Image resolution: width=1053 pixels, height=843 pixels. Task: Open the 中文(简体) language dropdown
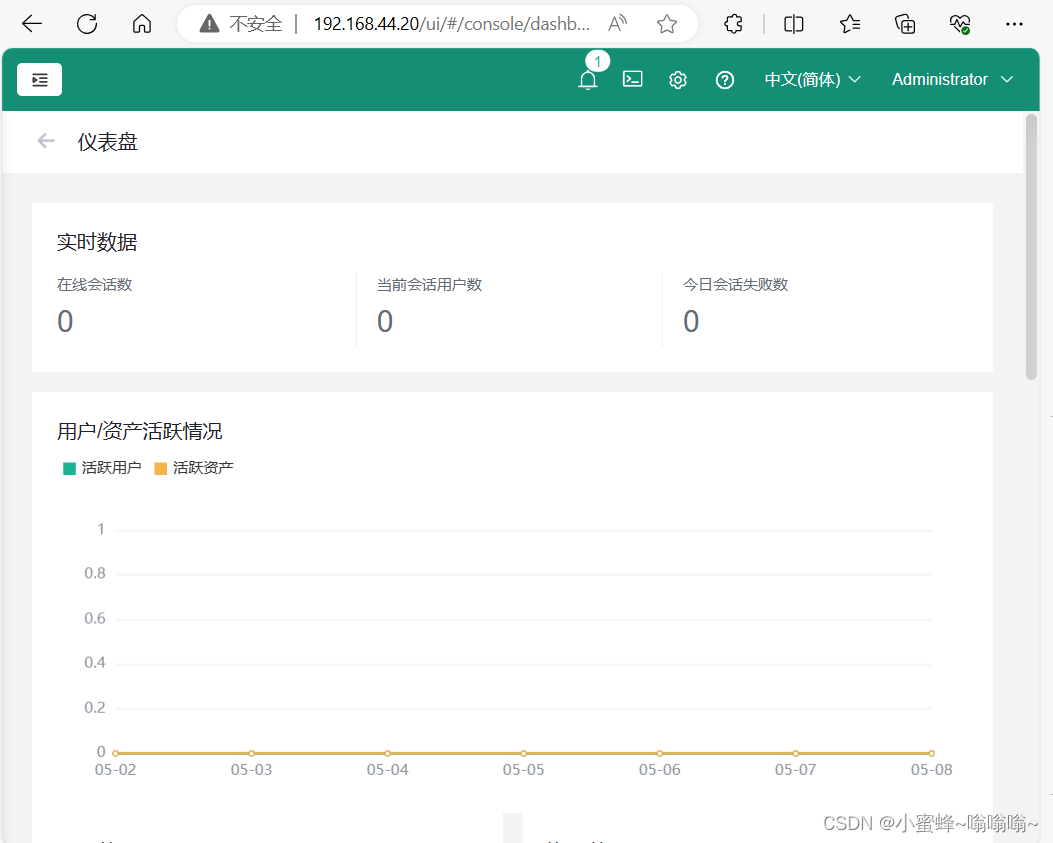coord(813,79)
